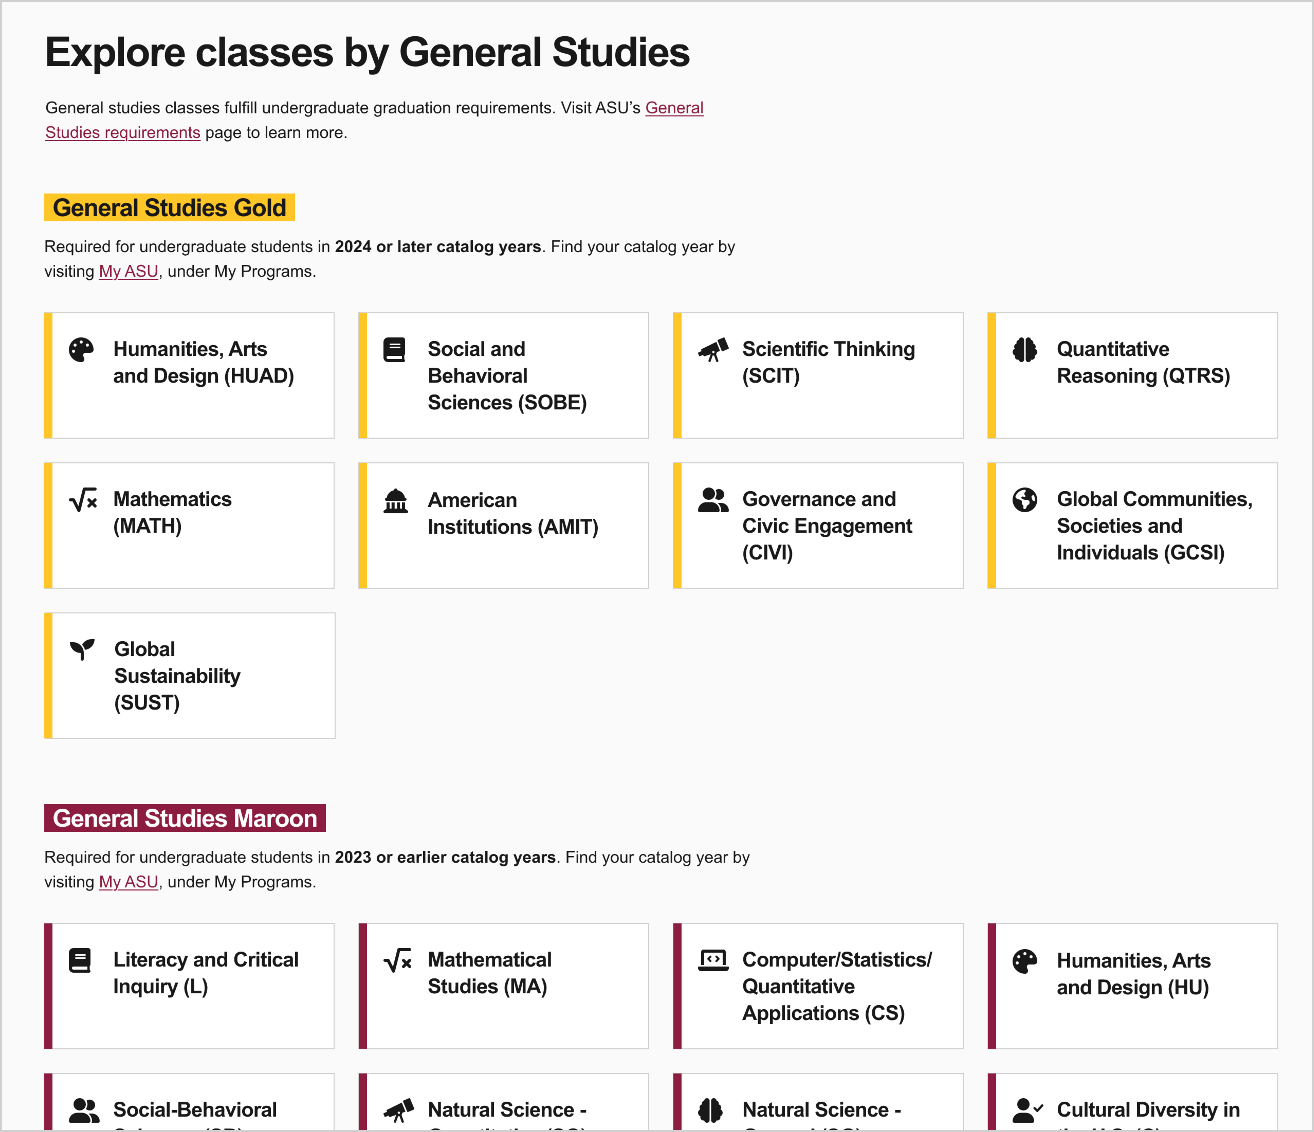
Task: Click the globe icon on the GCSI card
Action: (1025, 499)
